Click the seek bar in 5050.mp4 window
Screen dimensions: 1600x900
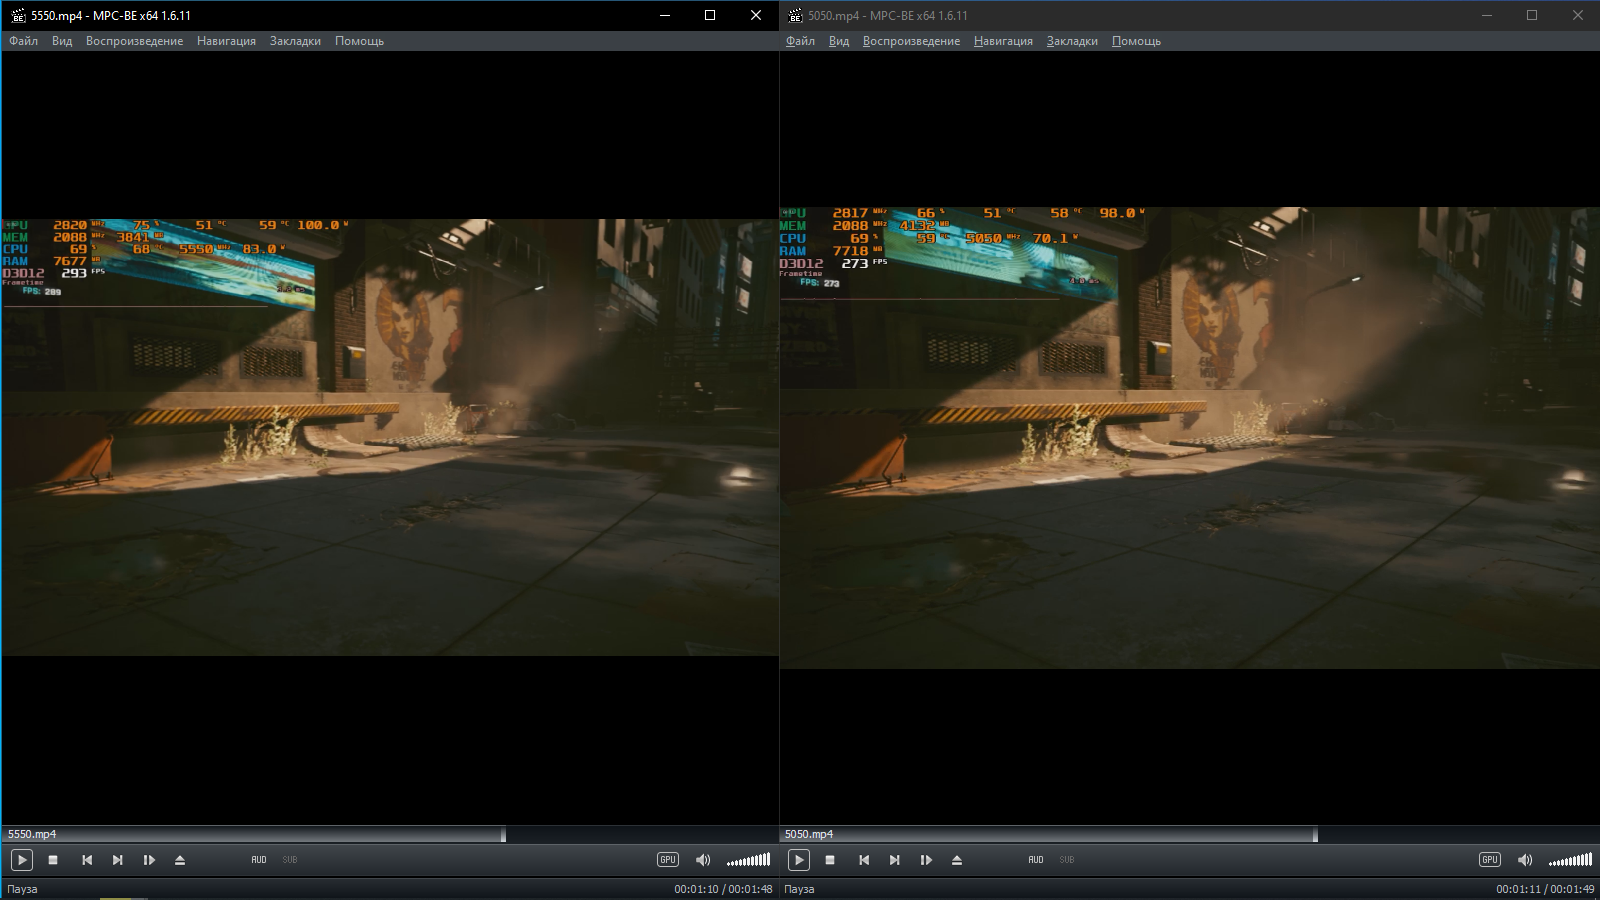point(1189,834)
